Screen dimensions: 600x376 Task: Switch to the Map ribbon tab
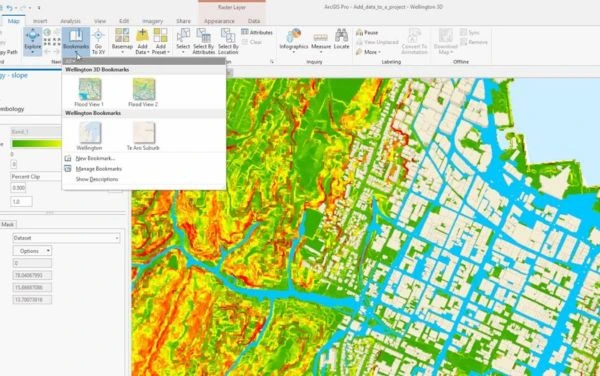[x=13, y=21]
